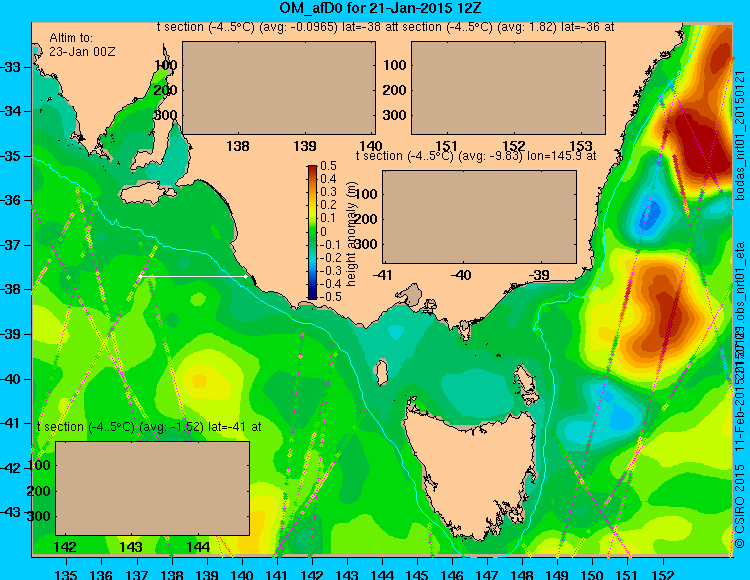Image resolution: width=750 pixels, height=580 pixels.
Task: Click the -41 tick label of the lon=145.9 inset
Action: (x=382, y=275)
